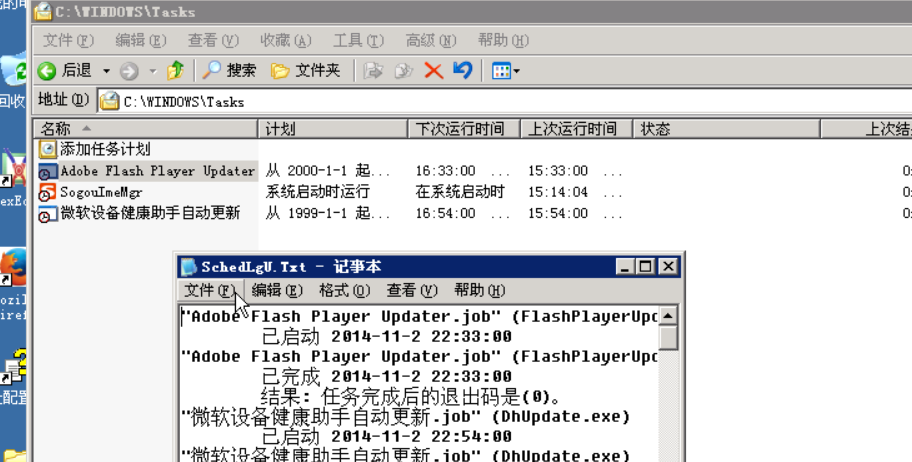The image size is (912, 462).
Task: Open Notepad 编辑(E) menu
Action: [277, 290]
